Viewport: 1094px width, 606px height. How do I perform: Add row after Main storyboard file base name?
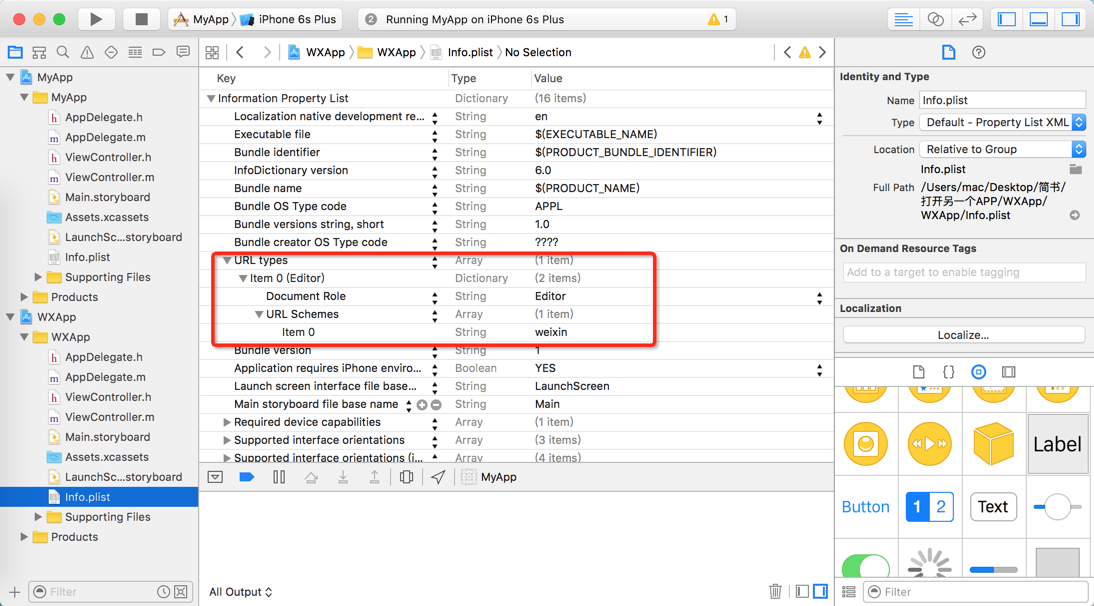pos(422,404)
